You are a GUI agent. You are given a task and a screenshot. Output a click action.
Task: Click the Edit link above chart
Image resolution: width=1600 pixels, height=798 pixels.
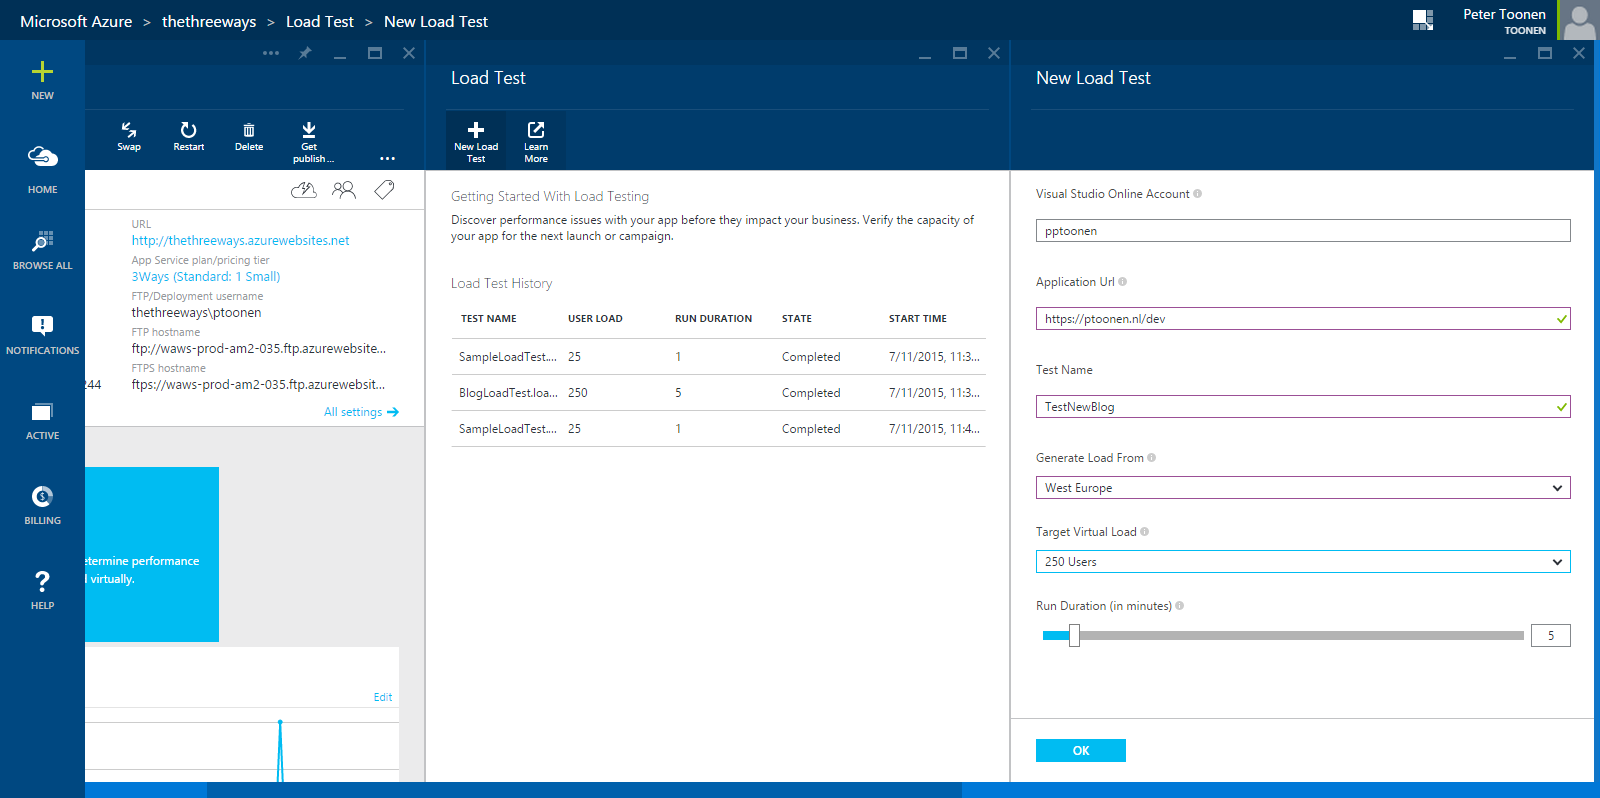(383, 697)
